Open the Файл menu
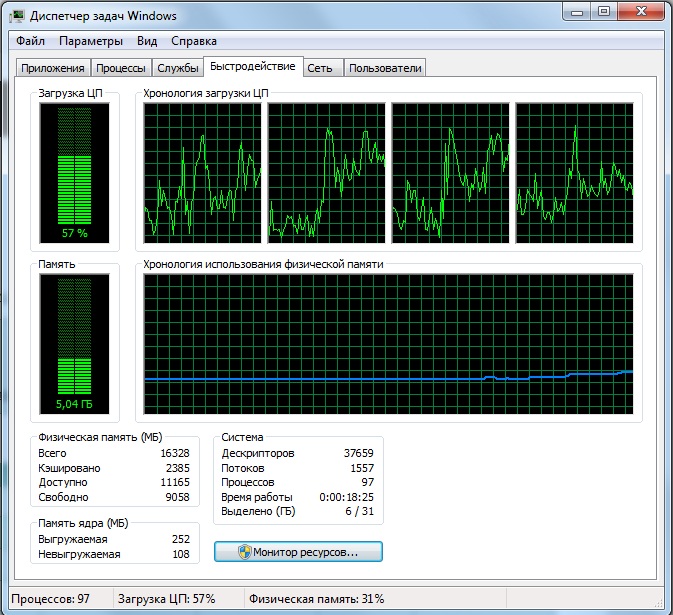The width and height of the screenshot is (673, 615). click(30, 42)
